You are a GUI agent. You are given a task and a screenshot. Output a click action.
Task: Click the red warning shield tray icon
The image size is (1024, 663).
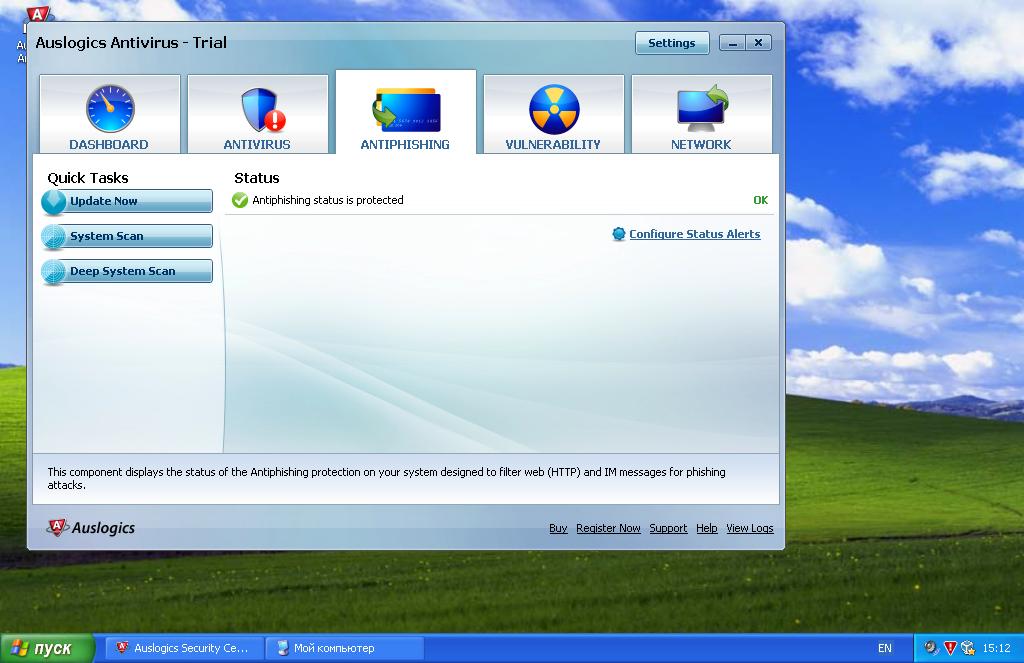point(950,648)
